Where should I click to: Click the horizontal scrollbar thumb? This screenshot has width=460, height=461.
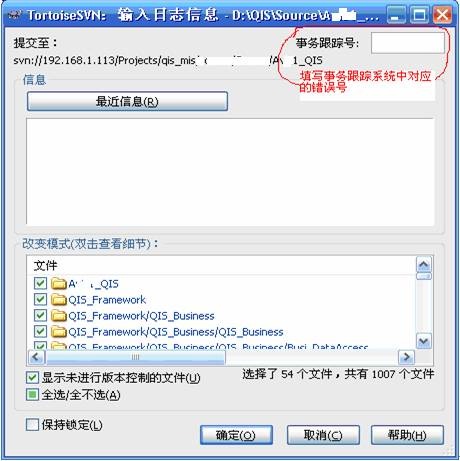point(135,357)
